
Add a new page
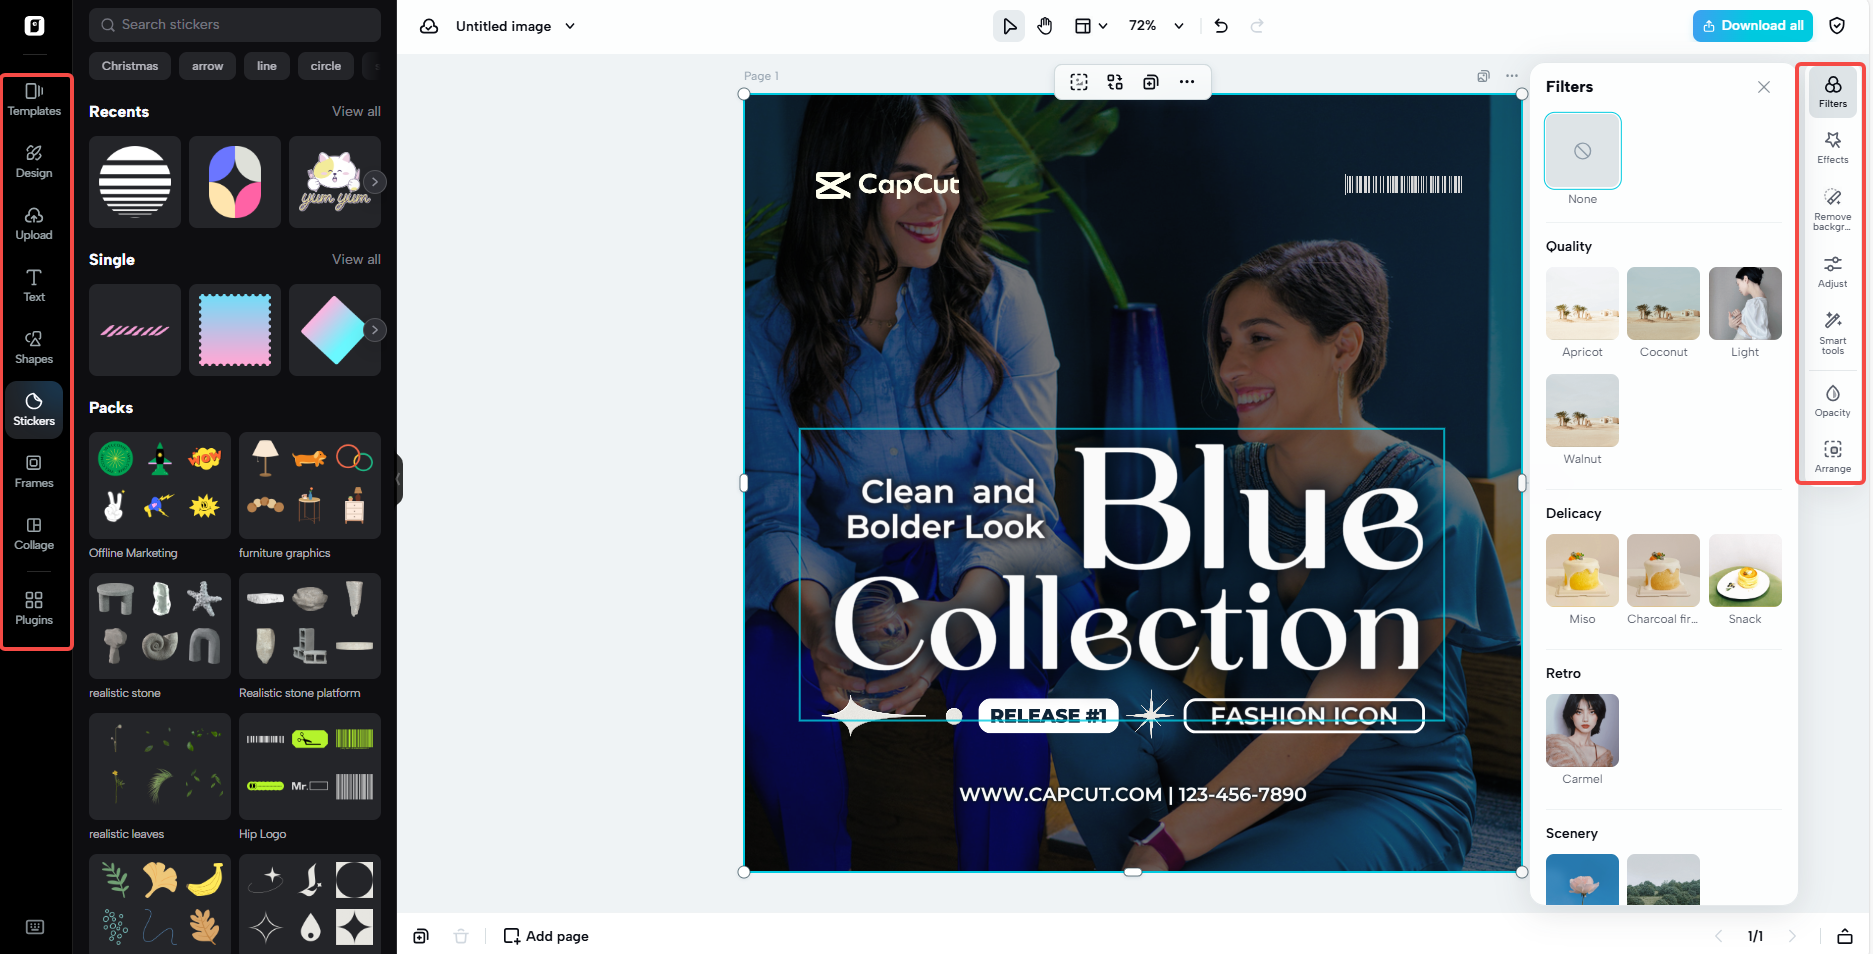pyautogui.click(x=546, y=936)
